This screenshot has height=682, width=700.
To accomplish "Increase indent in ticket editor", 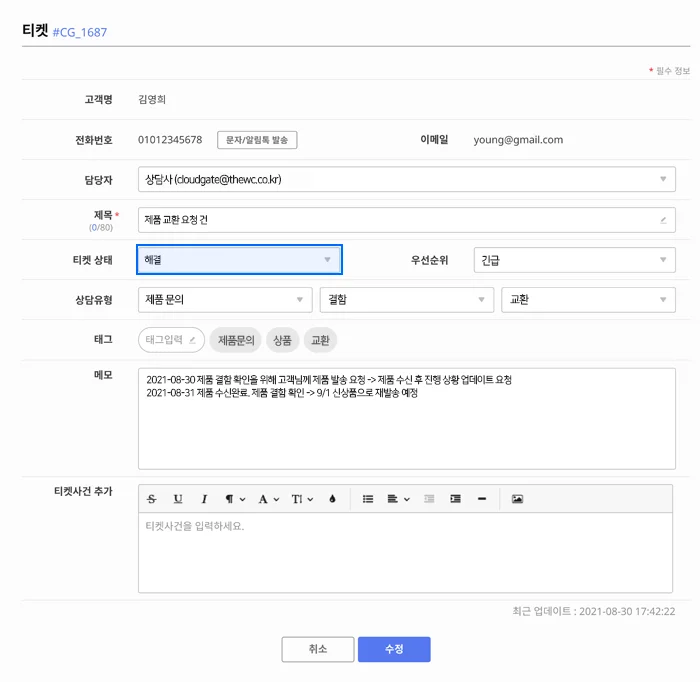I will [x=456, y=498].
